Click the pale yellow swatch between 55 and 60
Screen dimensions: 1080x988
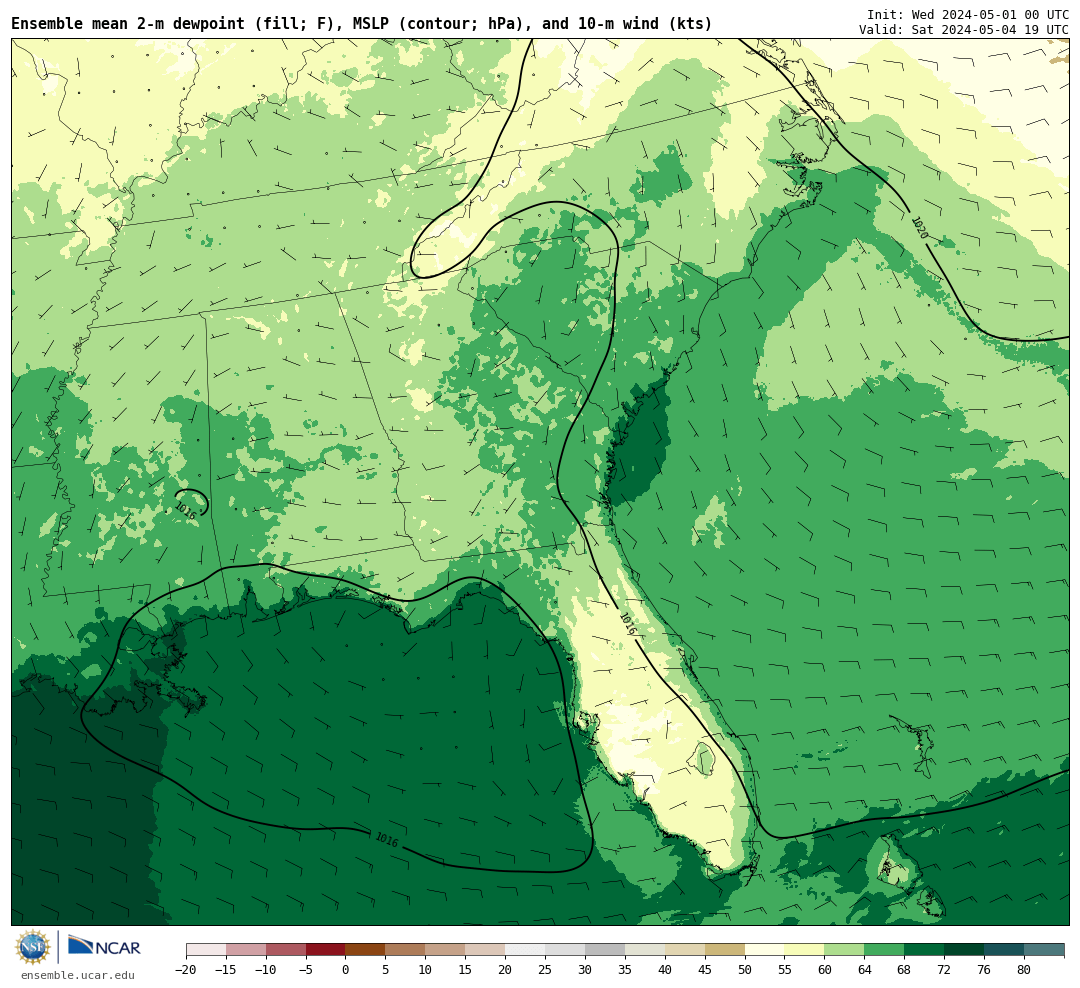tap(804, 950)
